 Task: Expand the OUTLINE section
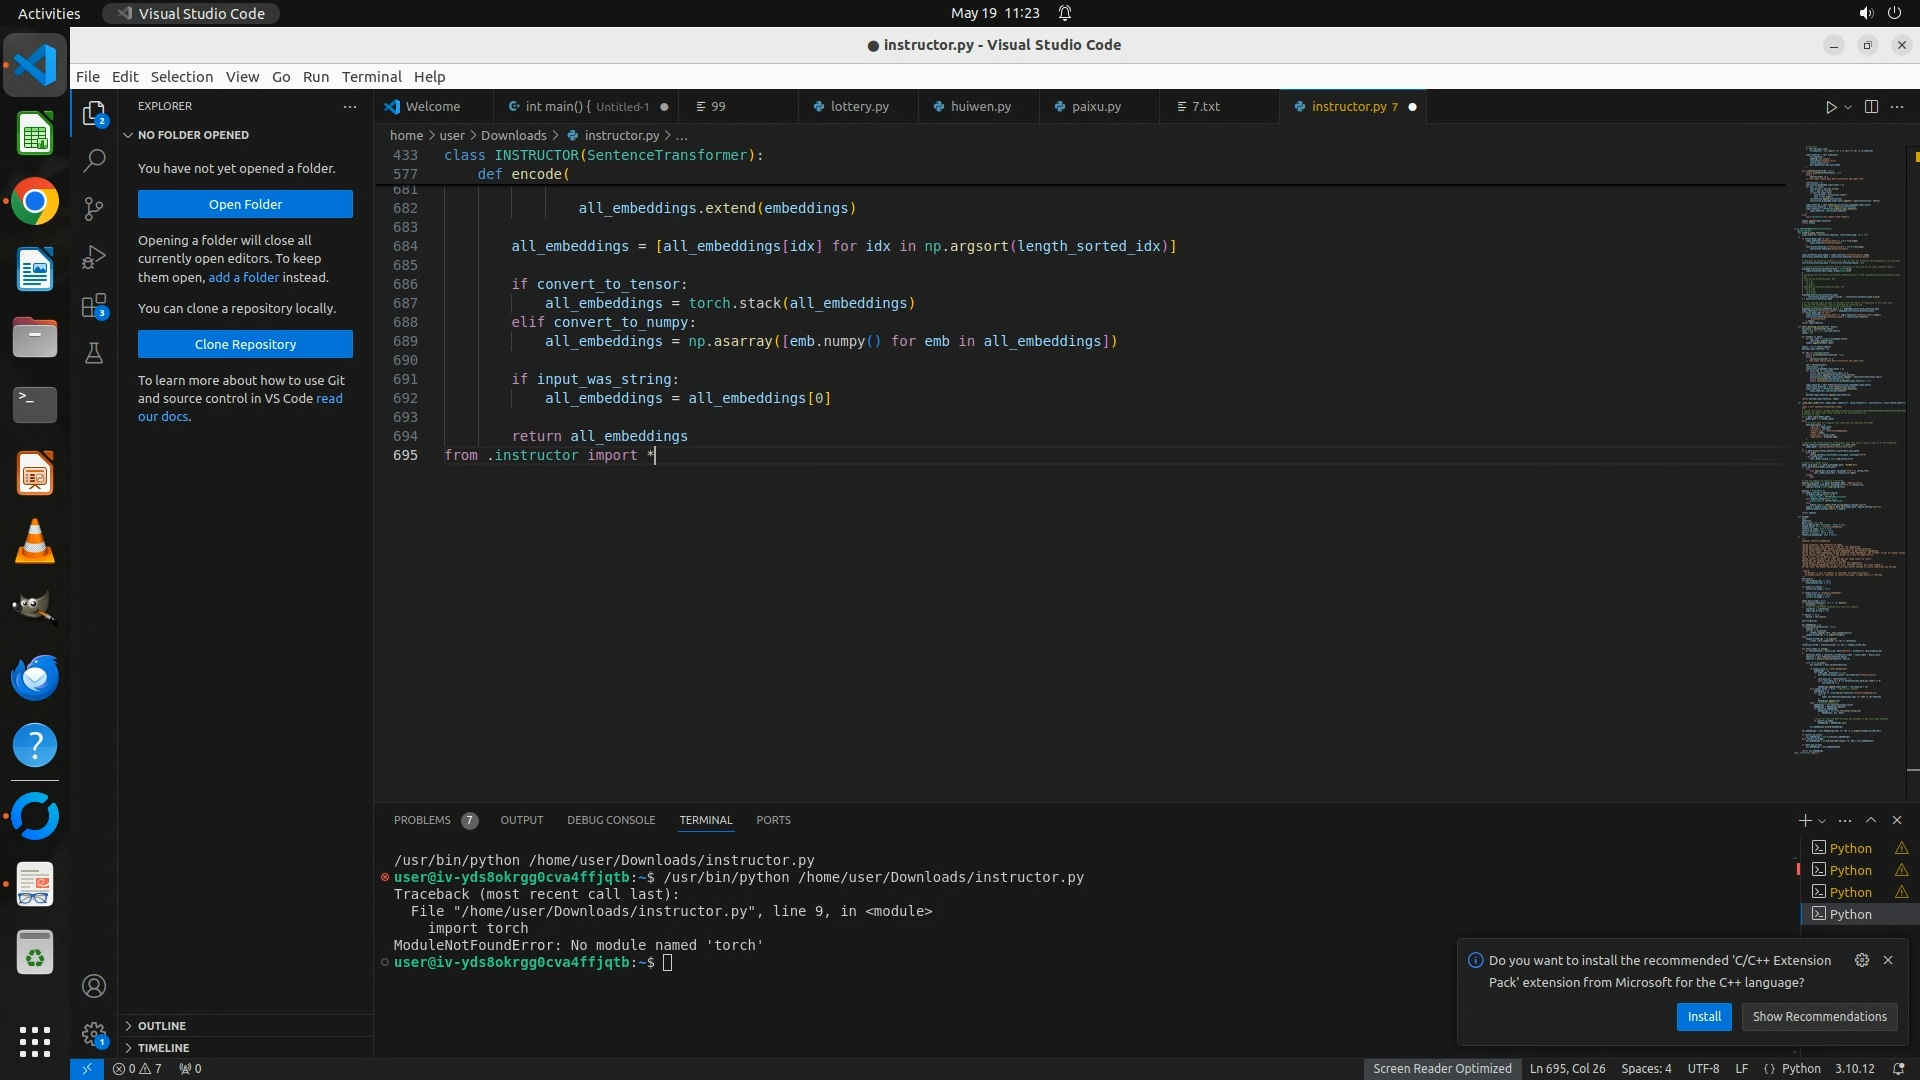162,1026
